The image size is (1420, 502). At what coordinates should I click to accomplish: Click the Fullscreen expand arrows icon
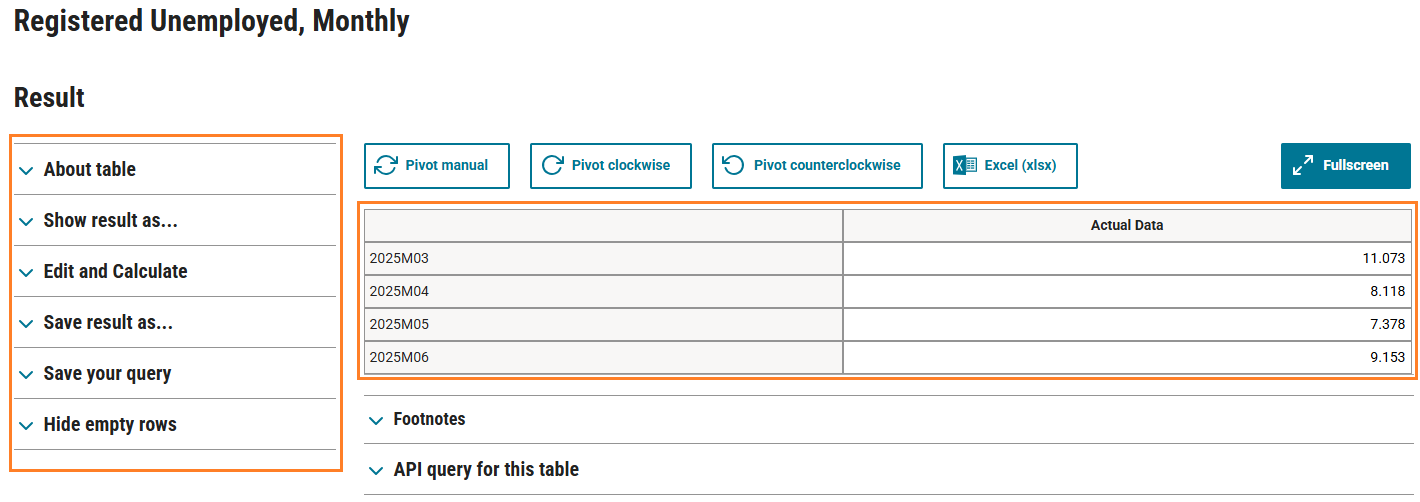[1303, 166]
